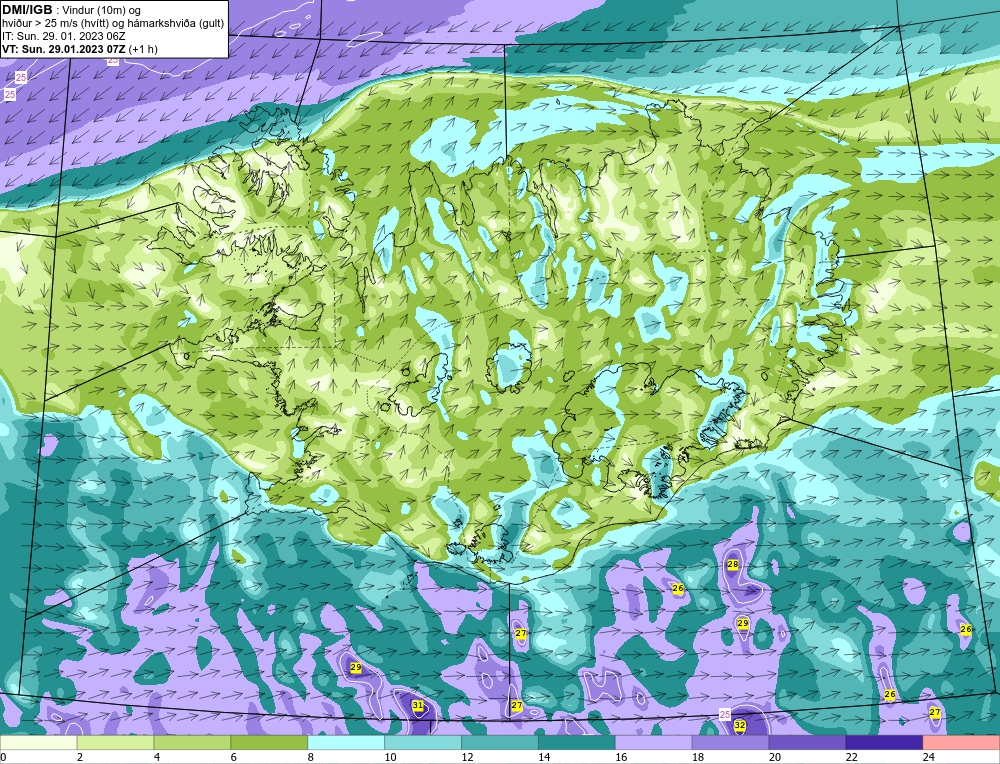Select the 4–6 m/s green legend swatch
The height and width of the screenshot is (764, 1000).
pyautogui.click(x=192, y=742)
